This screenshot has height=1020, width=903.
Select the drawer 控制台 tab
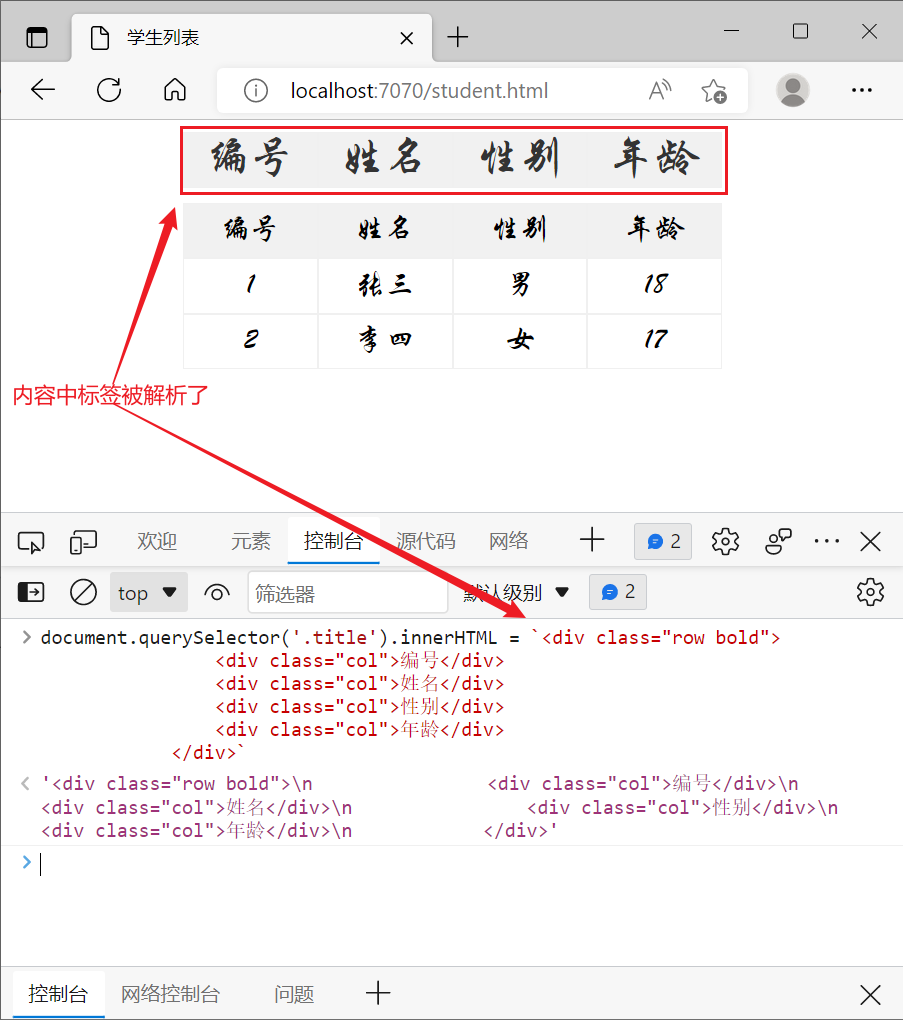(x=58, y=994)
